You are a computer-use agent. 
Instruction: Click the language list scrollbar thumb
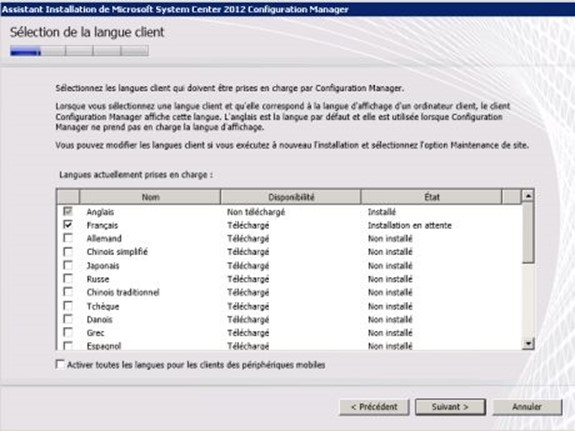click(528, 233)
